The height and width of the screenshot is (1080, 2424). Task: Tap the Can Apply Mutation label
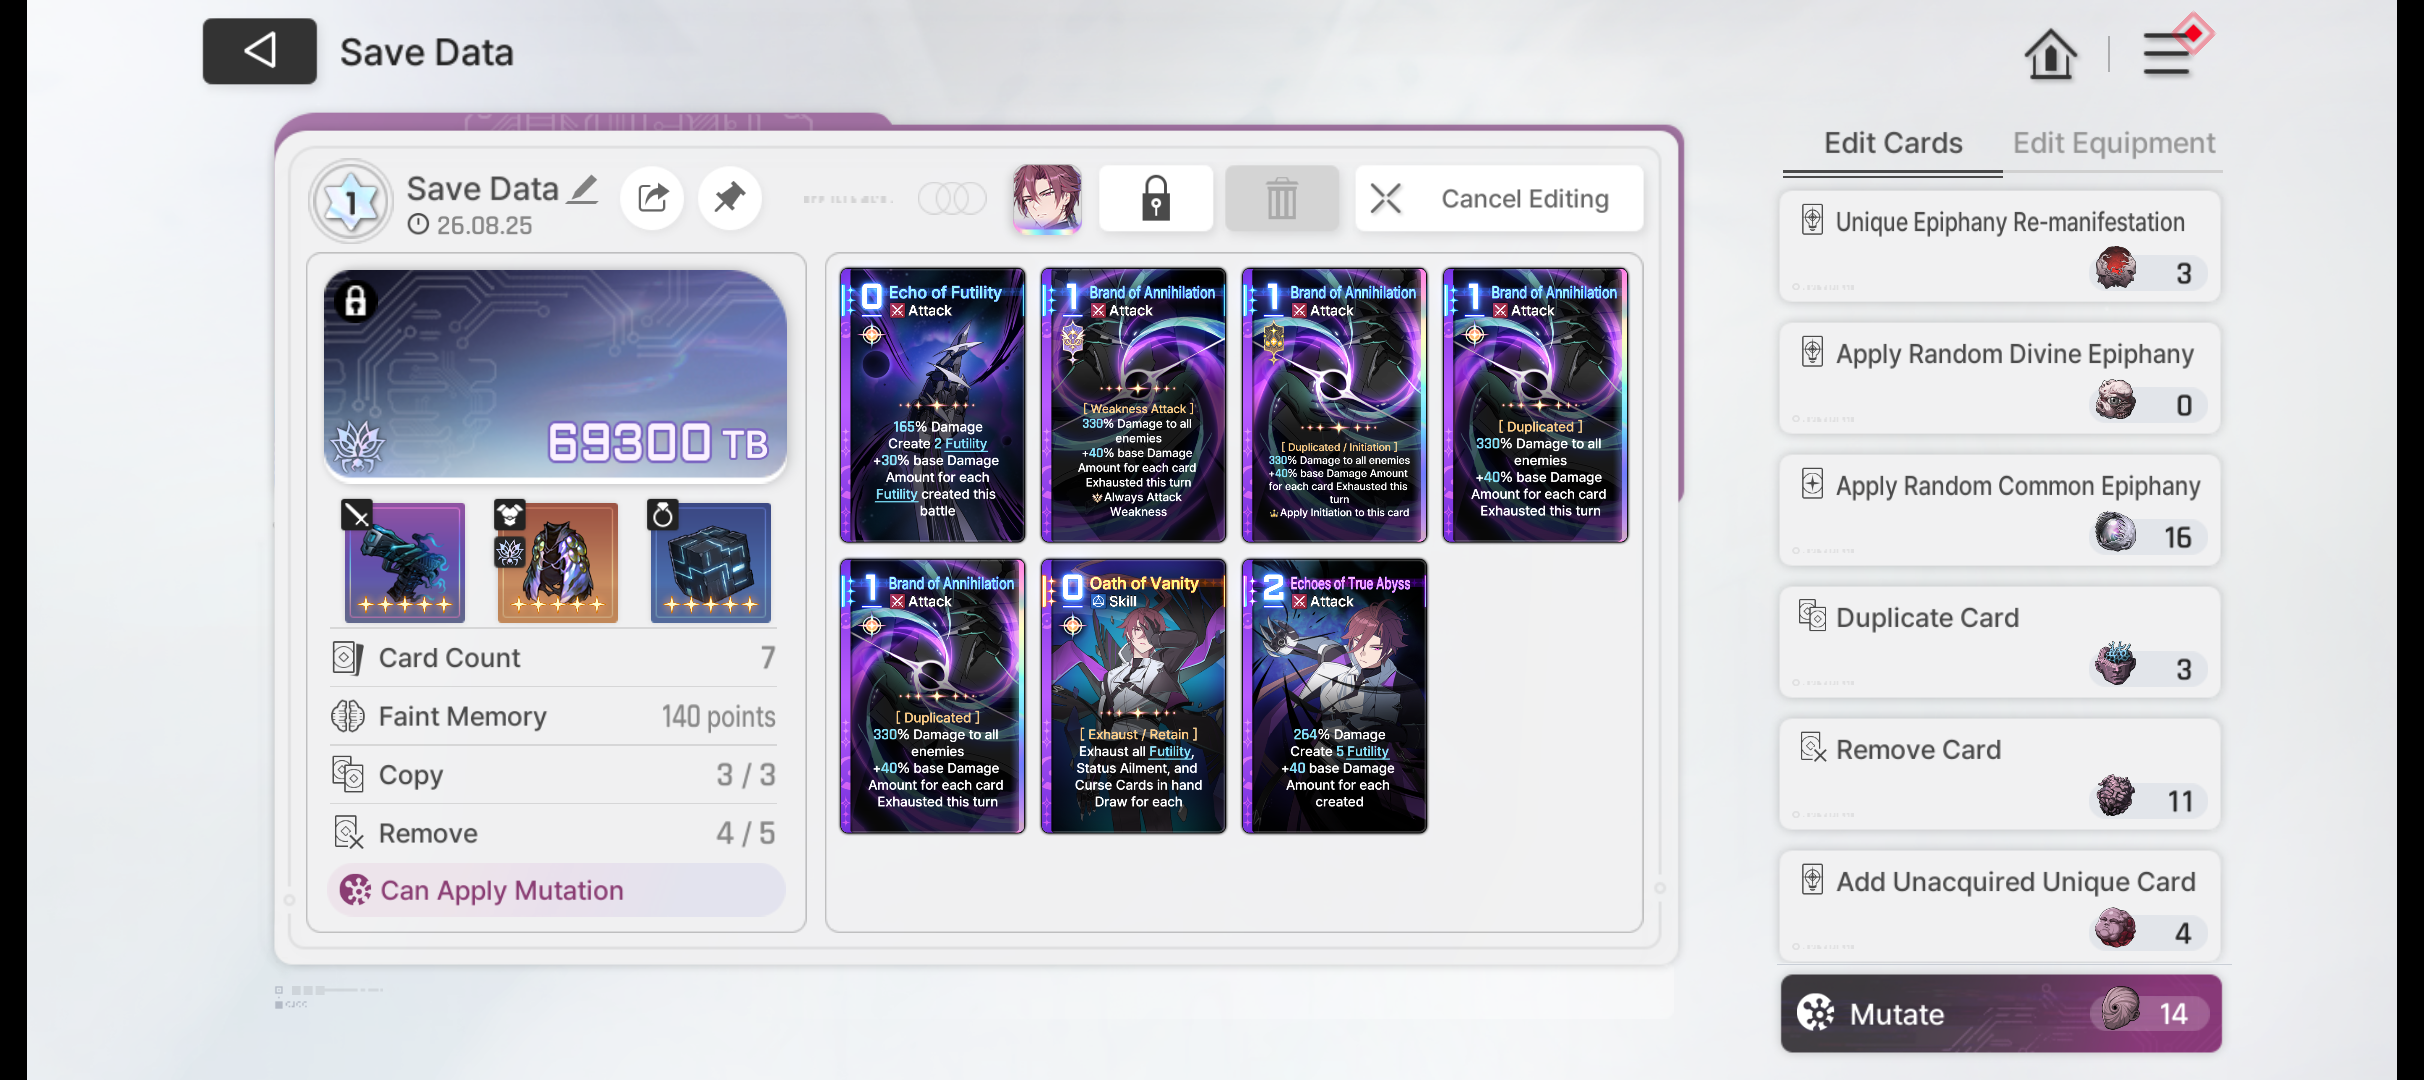tap(556, 890)
